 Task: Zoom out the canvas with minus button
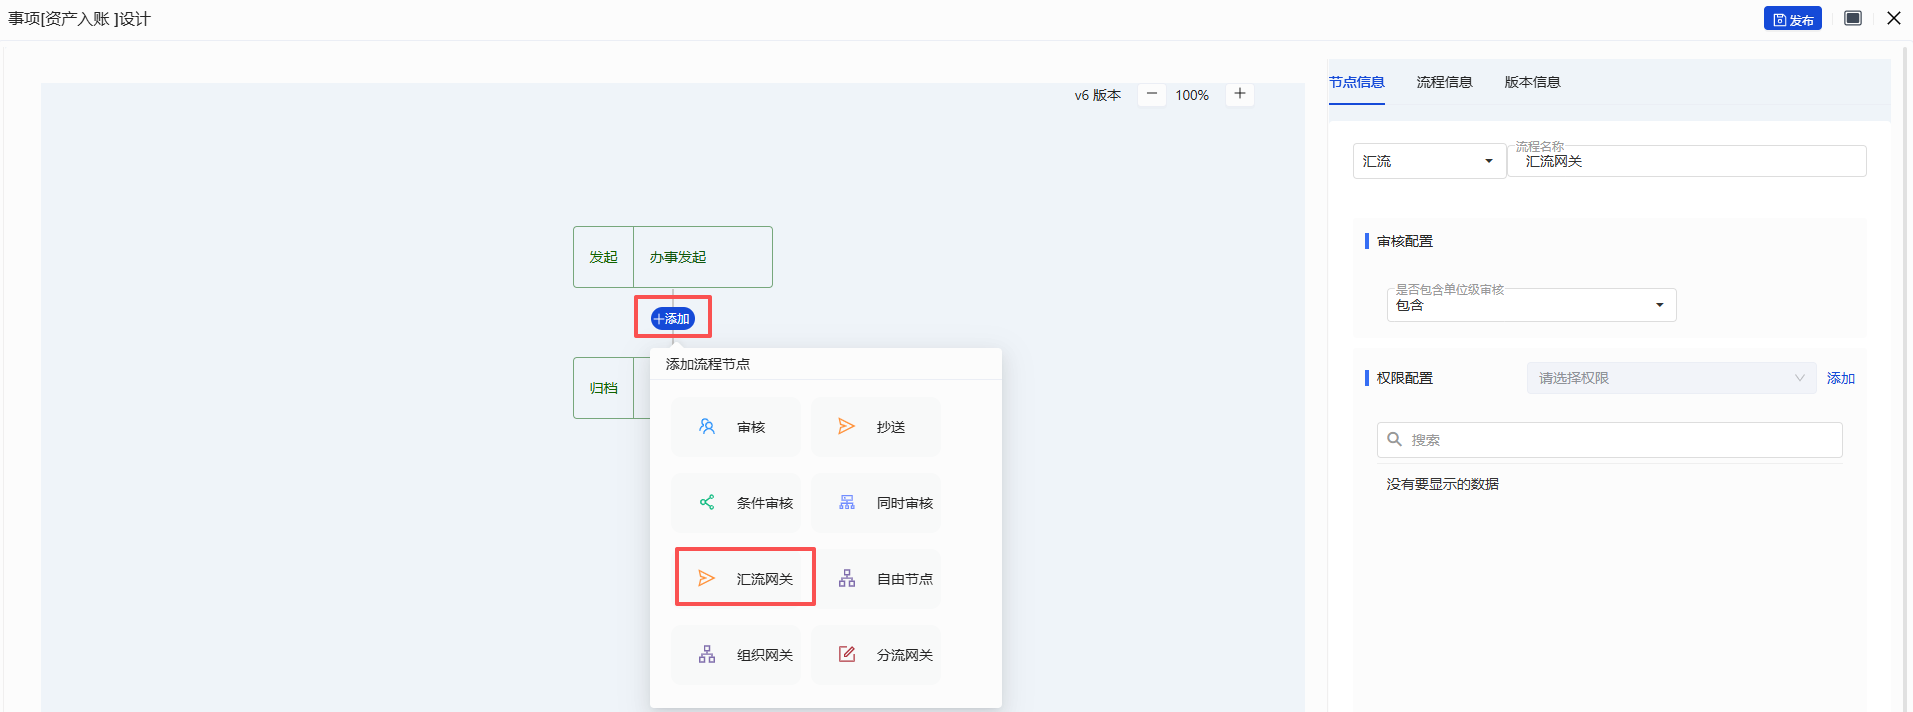[1151, 94]
